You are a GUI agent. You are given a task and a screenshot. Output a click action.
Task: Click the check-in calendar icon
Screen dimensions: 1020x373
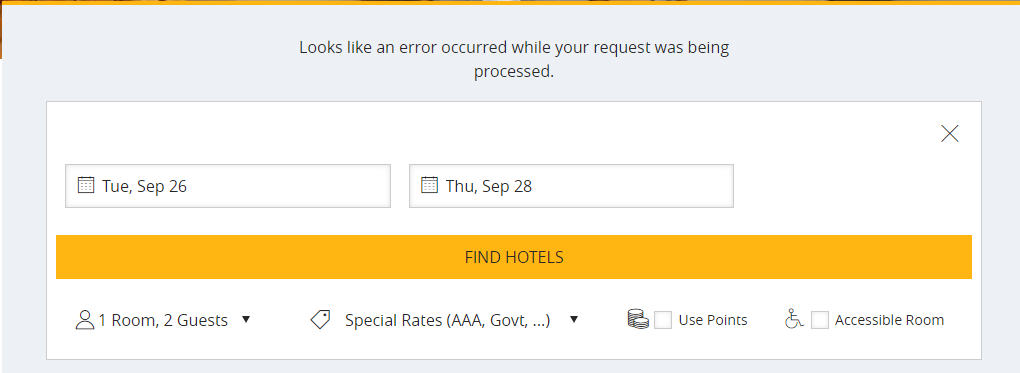click(x=86, y=186)
